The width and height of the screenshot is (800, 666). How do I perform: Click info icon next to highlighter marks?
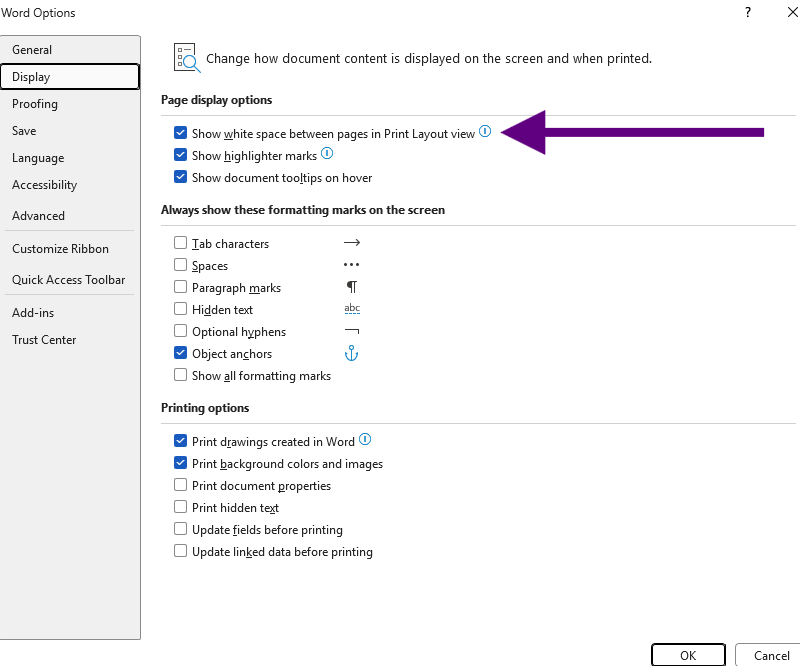click(x=327, y=154)
